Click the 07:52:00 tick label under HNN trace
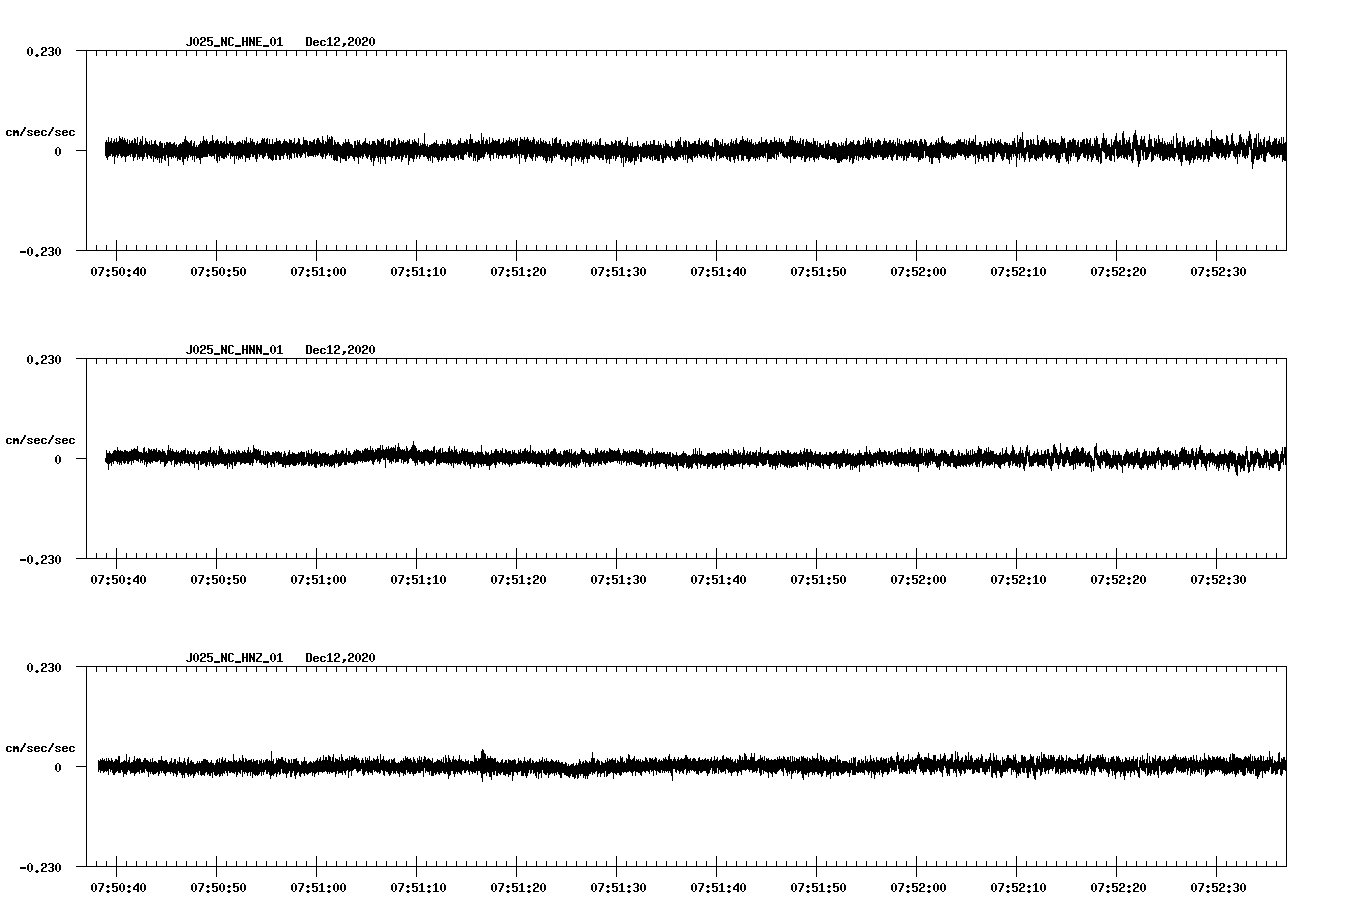This screenshot has height=924, width=1358. pyautogui.click(x=918, y=578)
